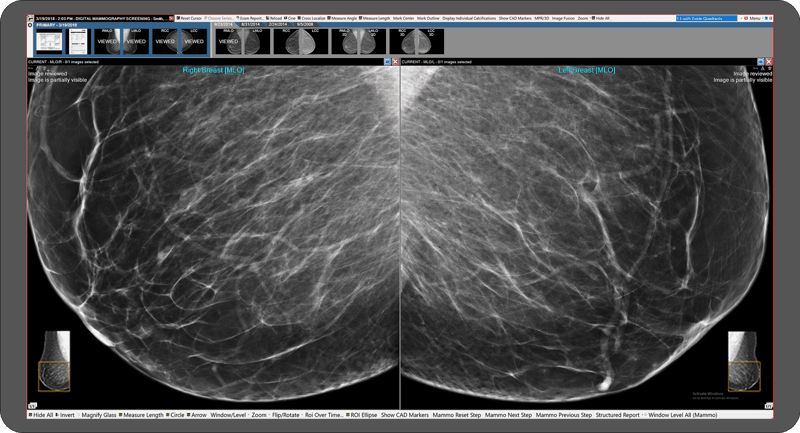The width and height of the screenshot is (800, 433).
Task: Choose the Mark Center tool
Action: (x=403, y=18)
